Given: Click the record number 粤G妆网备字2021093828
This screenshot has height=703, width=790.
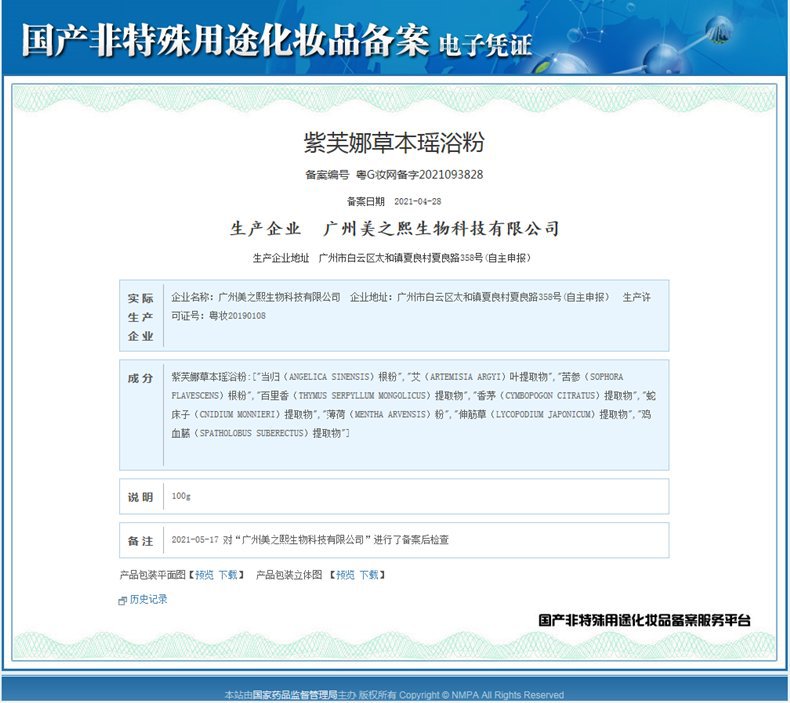Looking at the screenshot, I should (x=420, y=175).
